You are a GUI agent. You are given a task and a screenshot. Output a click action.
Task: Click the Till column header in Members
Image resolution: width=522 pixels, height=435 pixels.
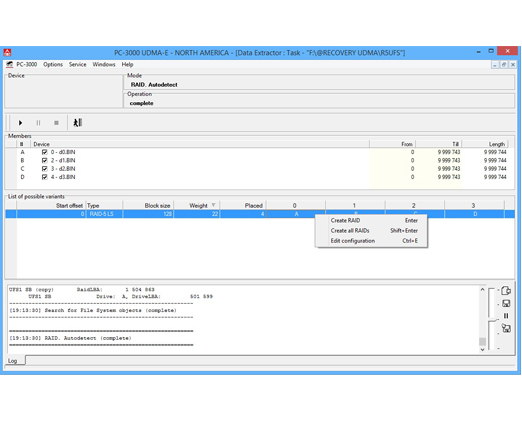439,144
